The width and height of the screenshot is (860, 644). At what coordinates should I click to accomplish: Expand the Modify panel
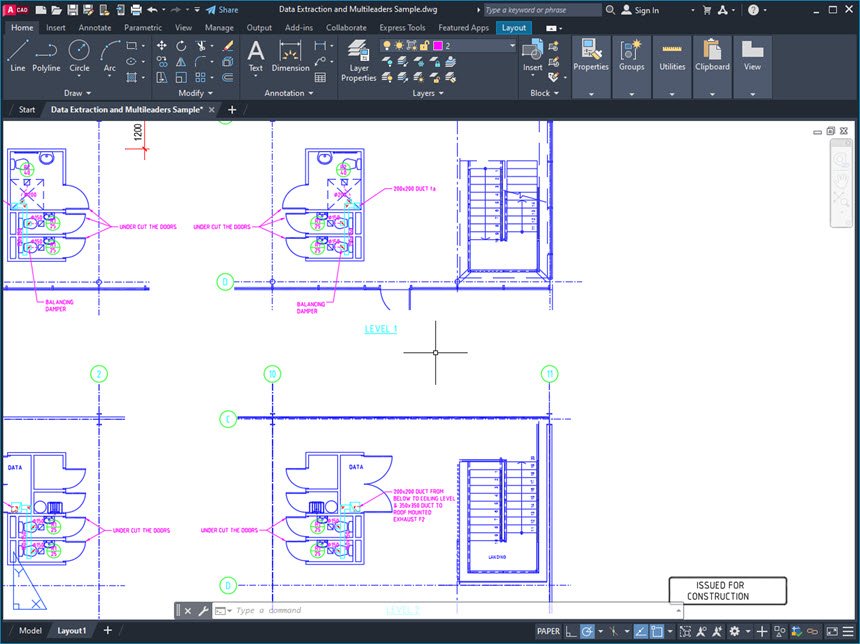(196, 93)
